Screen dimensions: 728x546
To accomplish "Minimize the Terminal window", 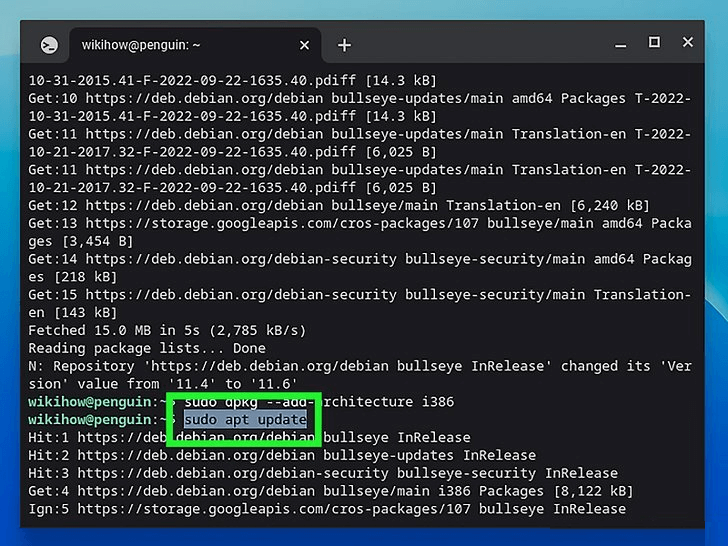I will tap(622, 42).
